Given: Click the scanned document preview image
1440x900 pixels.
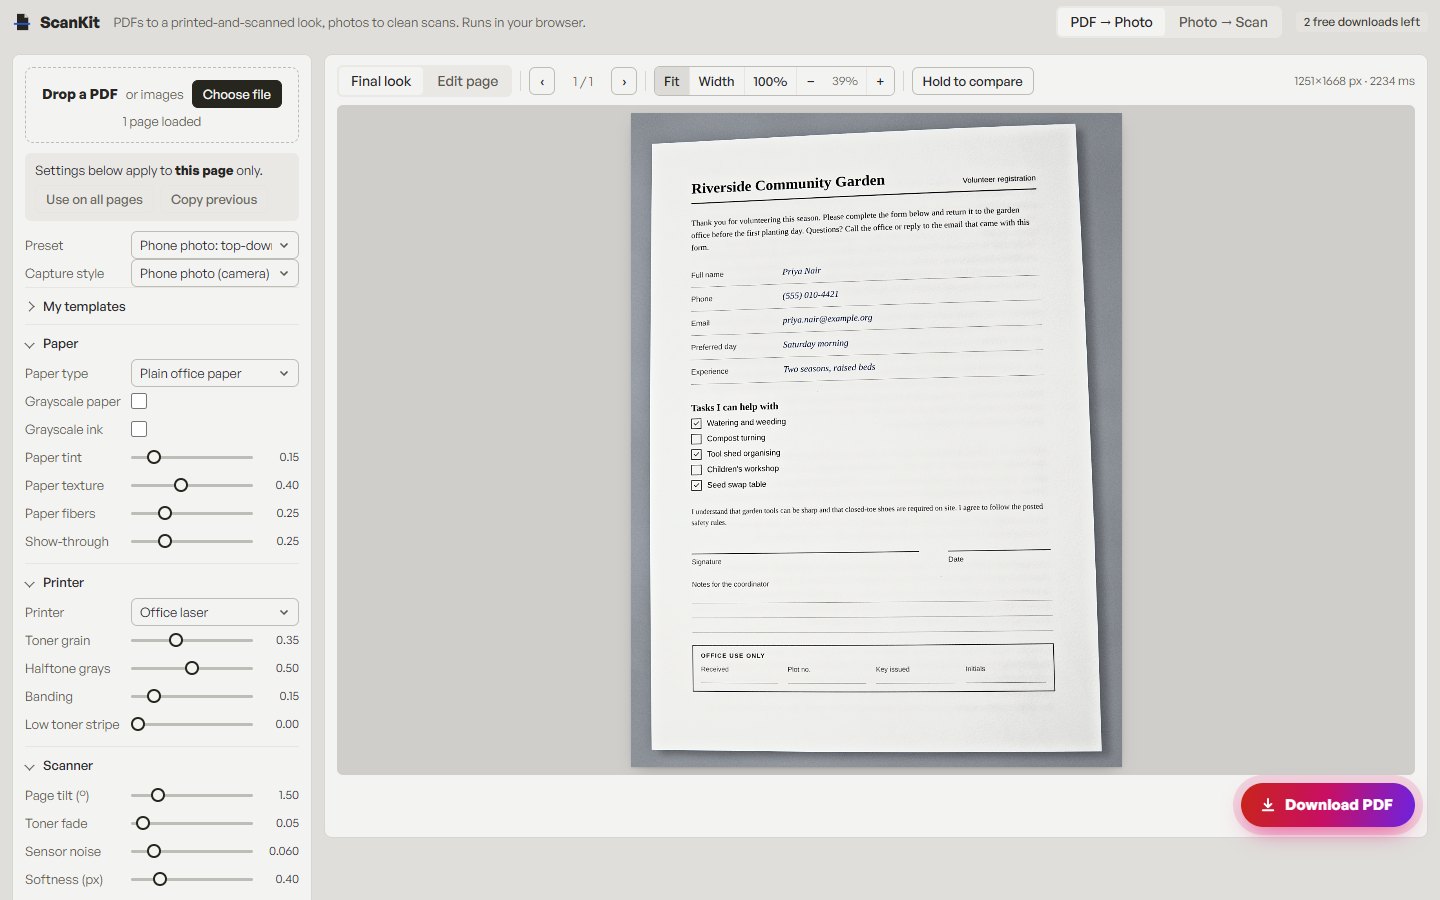Looking at the screenshot, I should (876, 440).
